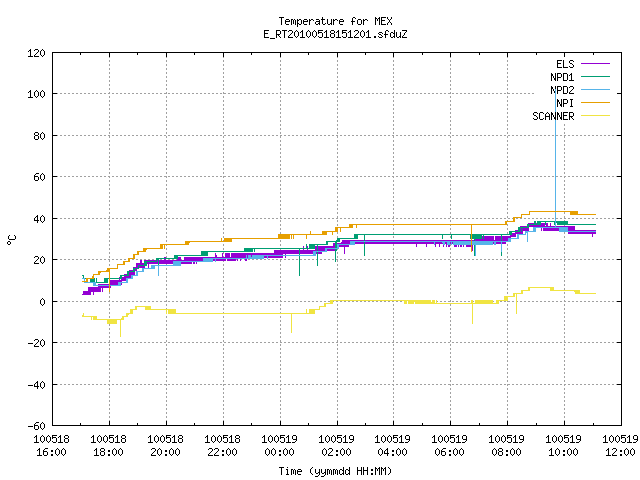The height and width of the screenshot is (480, 640).
Task: Click the yellow SCANNER dip near 18:00
Action: tap(120, 328)
